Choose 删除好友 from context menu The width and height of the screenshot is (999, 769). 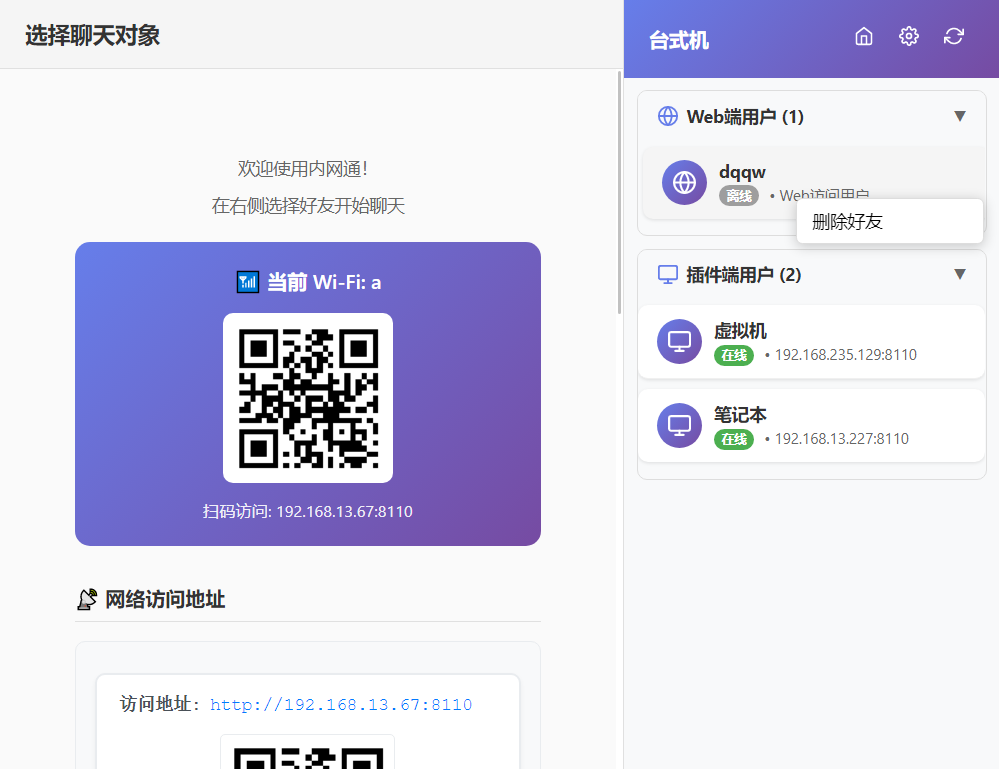(889, 222)
